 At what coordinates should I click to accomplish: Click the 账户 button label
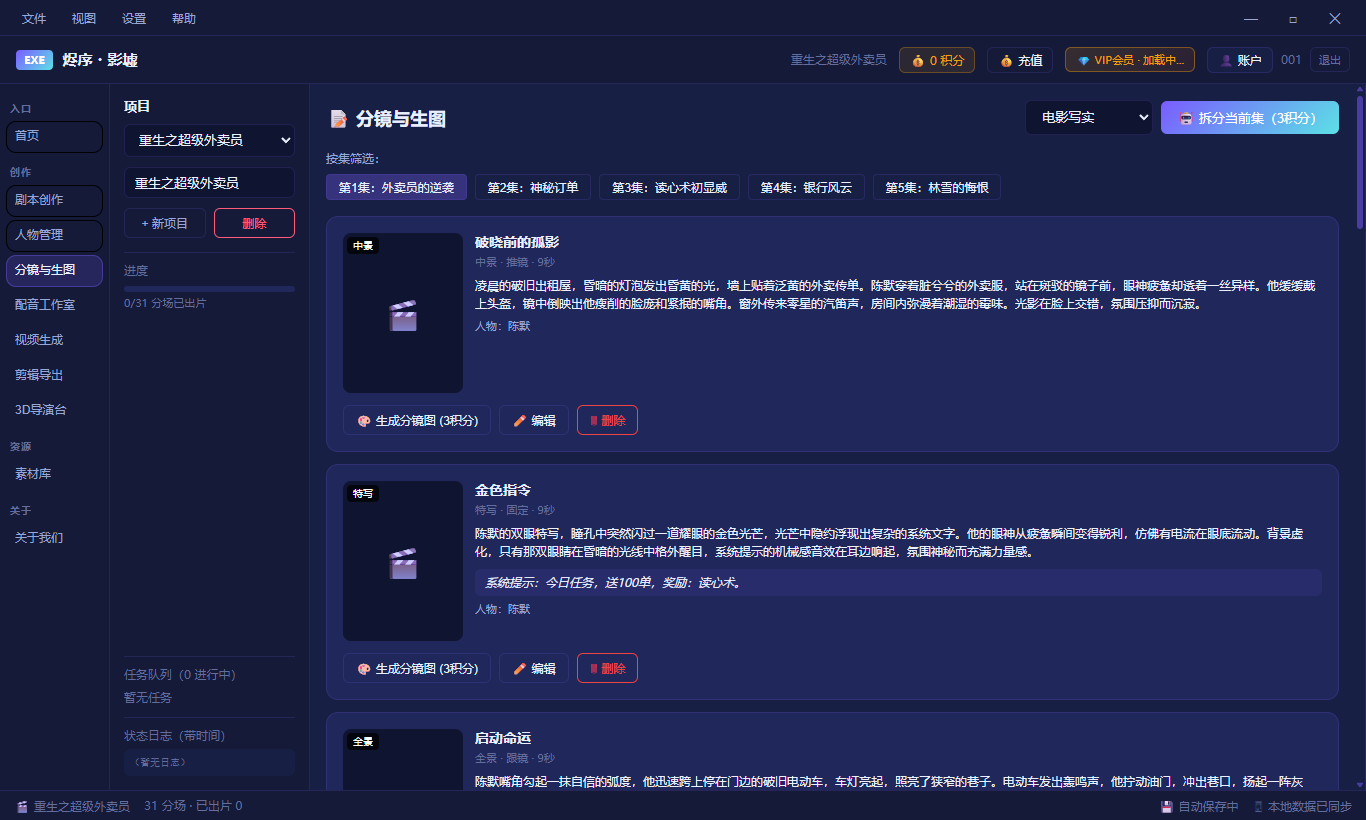pos(1249,61)
